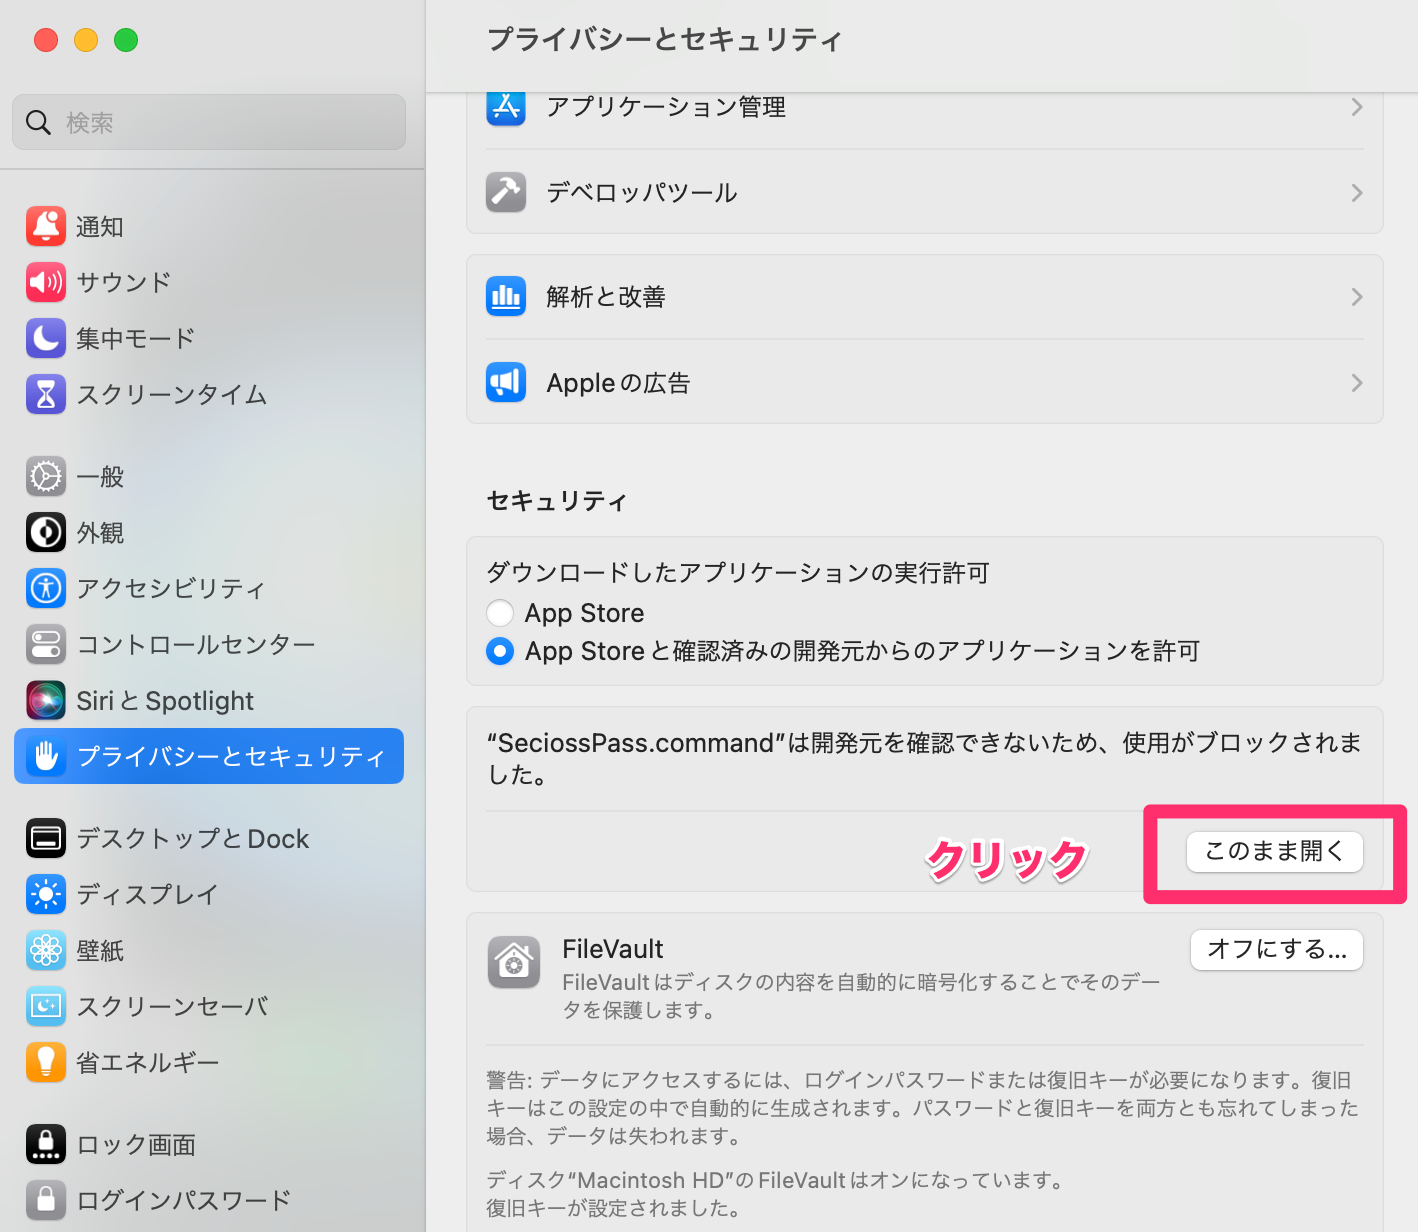Select 壁紙 label in sidebar
Image resolution: width=1418 pixels, height=1232 pixels.
tap(100, 951)
